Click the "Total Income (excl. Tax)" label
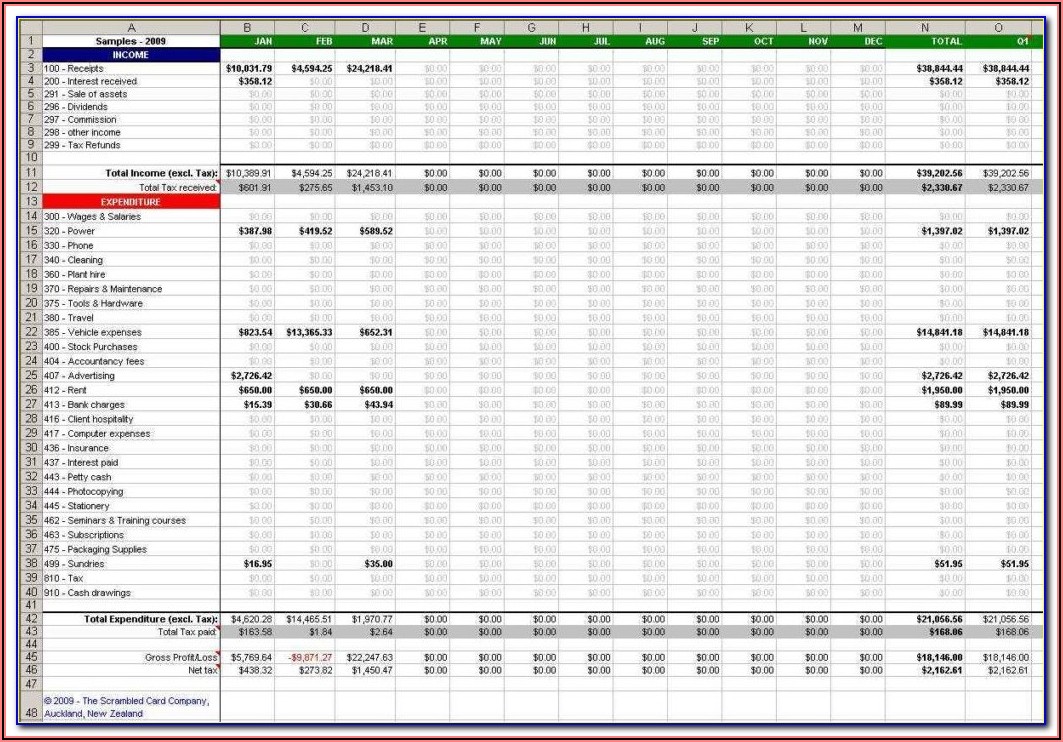Screen dimensions: 1063x742 161,173
